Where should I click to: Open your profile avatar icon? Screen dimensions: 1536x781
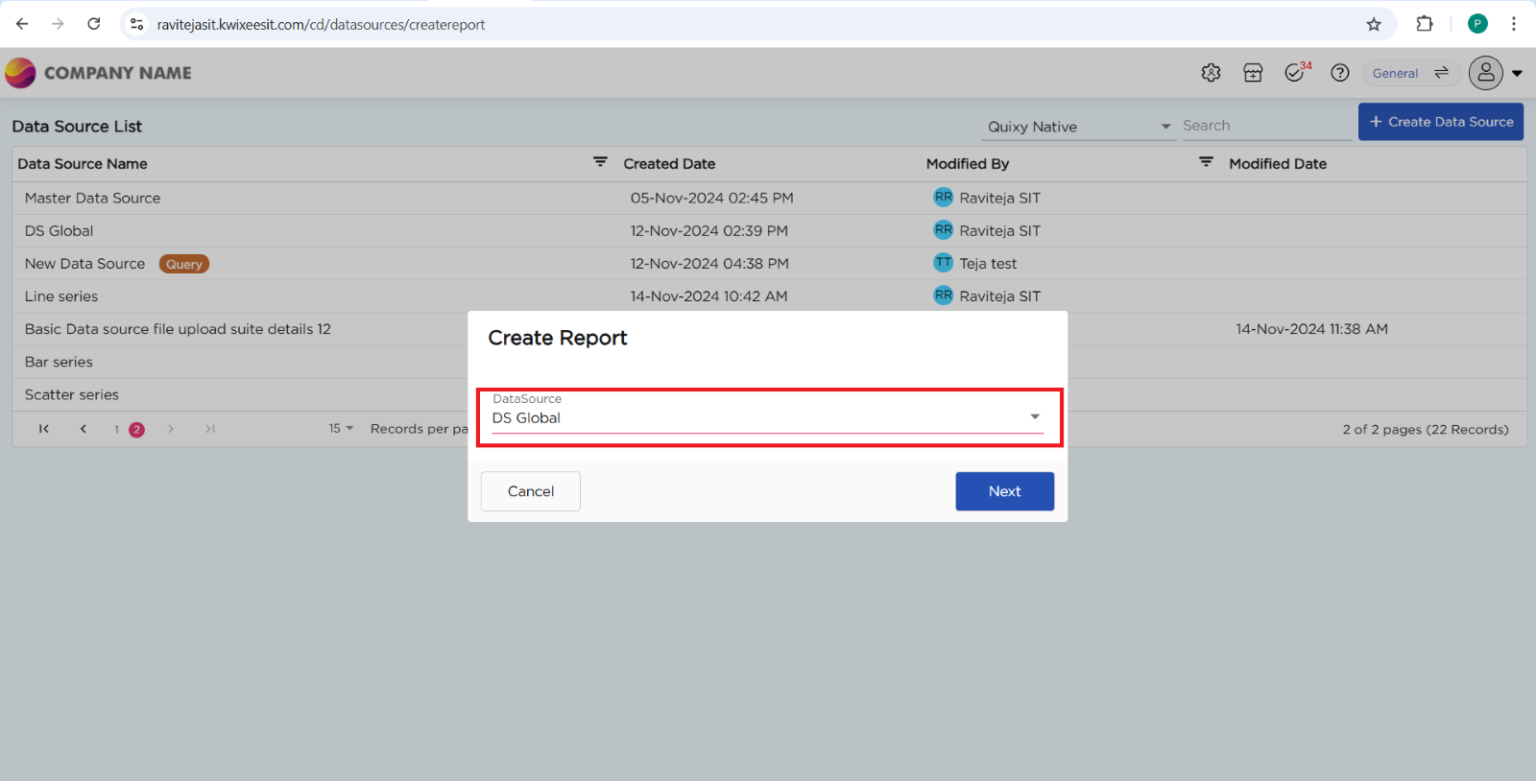(1485, 72)
